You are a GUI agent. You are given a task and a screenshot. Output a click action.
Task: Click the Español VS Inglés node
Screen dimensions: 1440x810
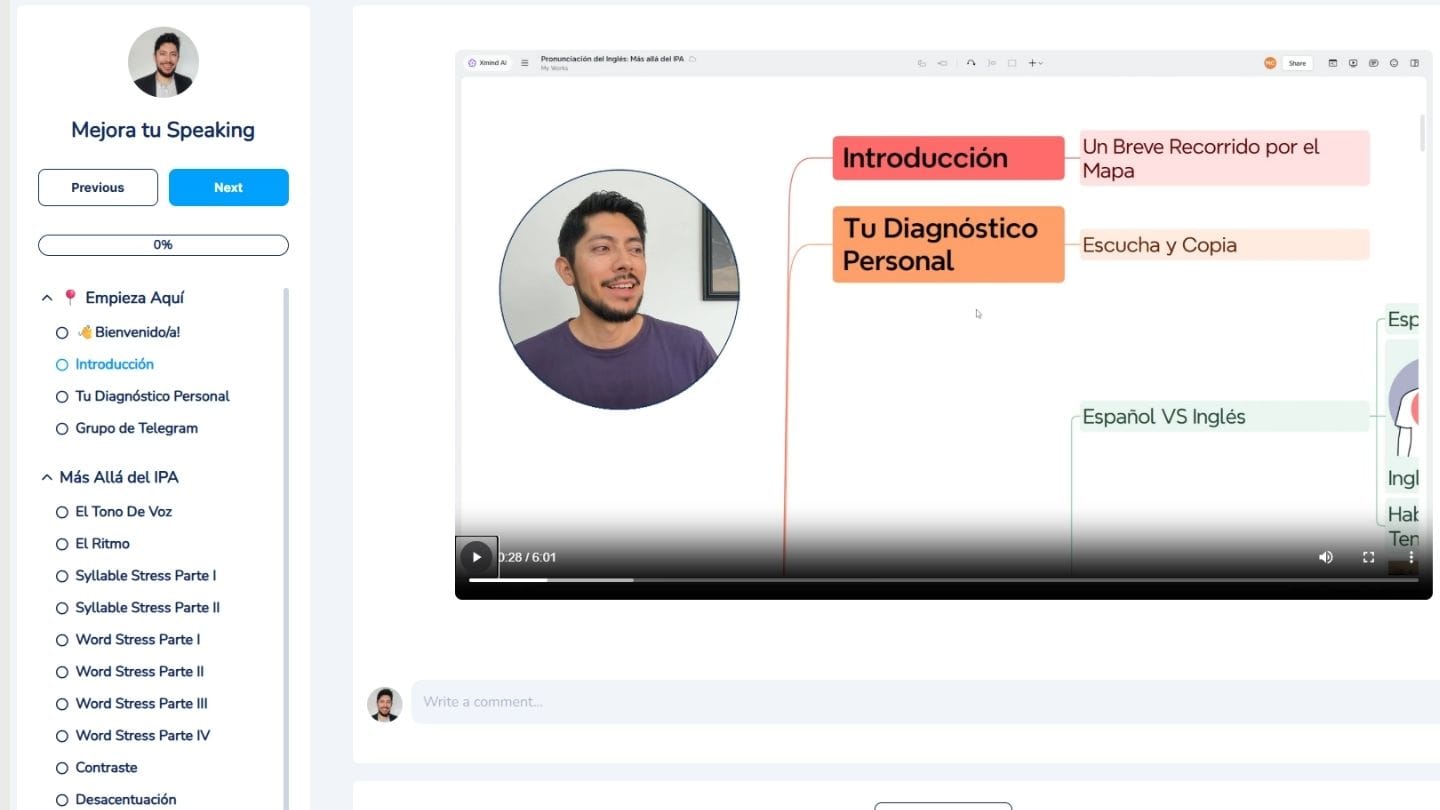(x=1224, y=416)
